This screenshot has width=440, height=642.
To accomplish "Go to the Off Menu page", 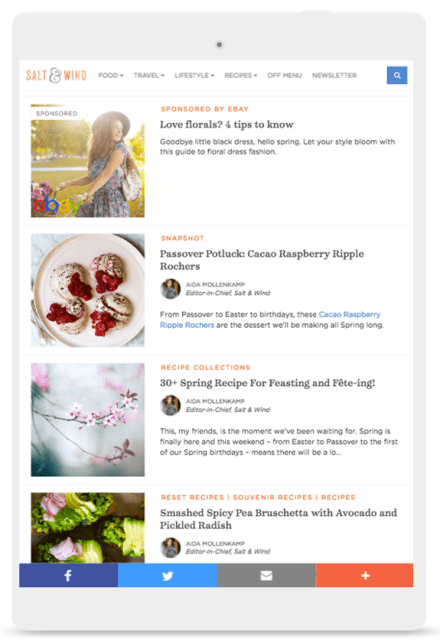I will coord(284,75).
